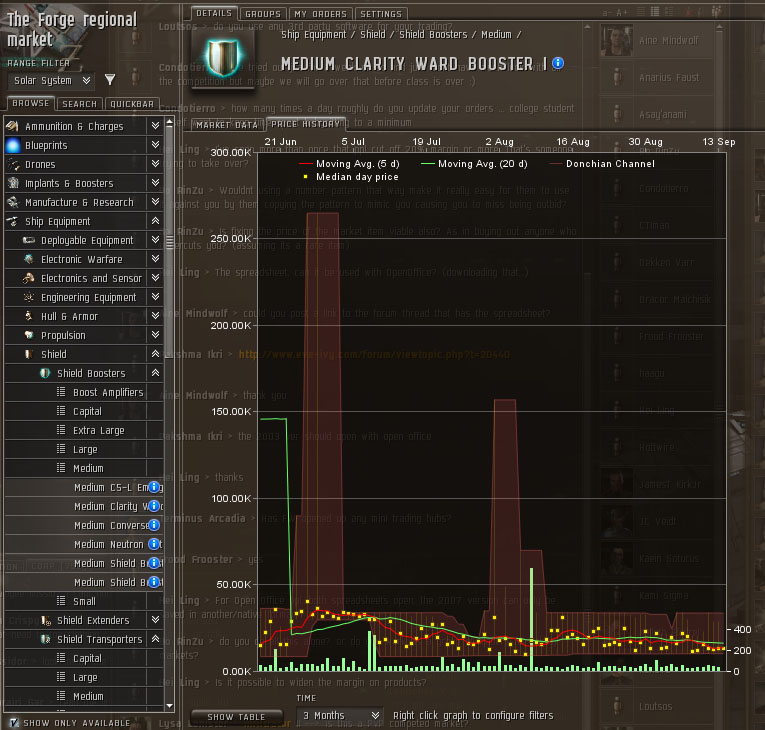765x730 pixels.
Task: Open info for Medium Clarity Ward item in list
Action: [x=154, y=506]
